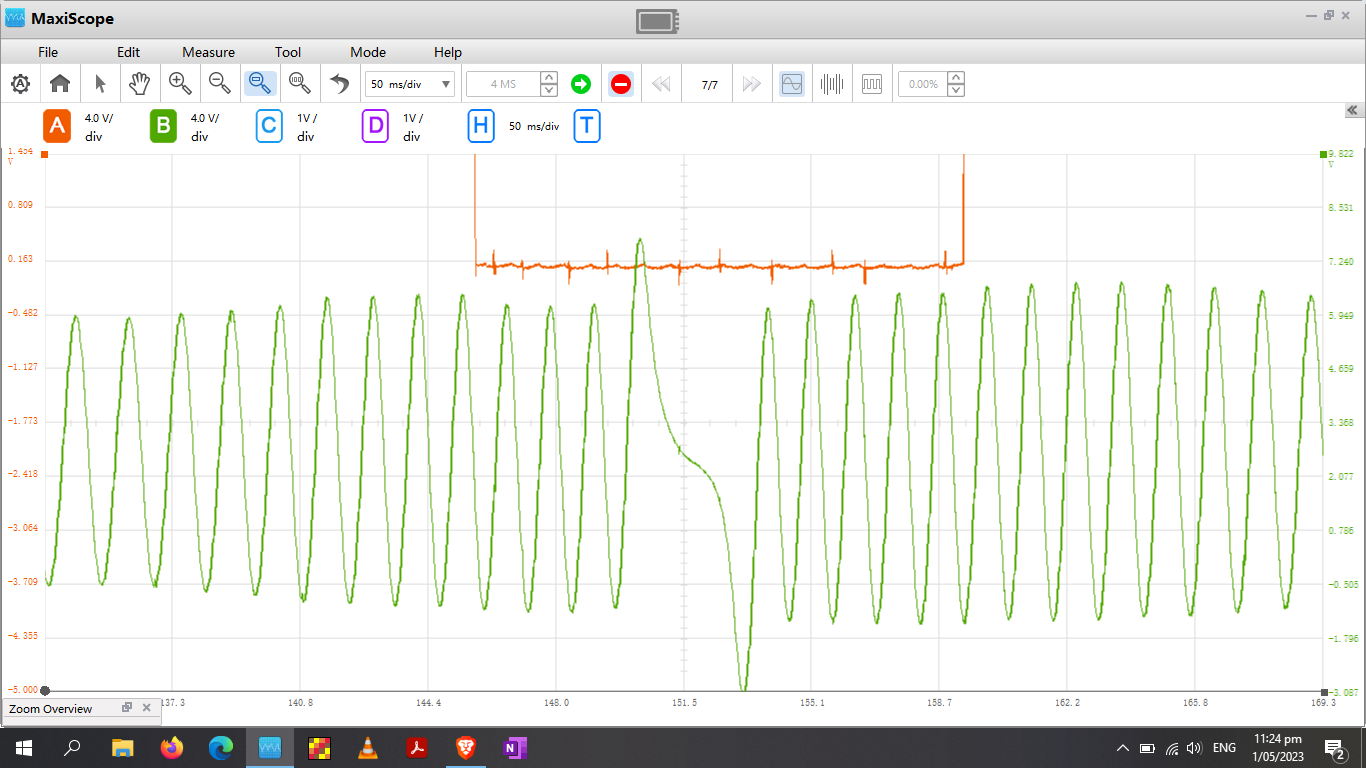Open OneNote from taskbar
The image size is (1366, 768).
(515, 747)
